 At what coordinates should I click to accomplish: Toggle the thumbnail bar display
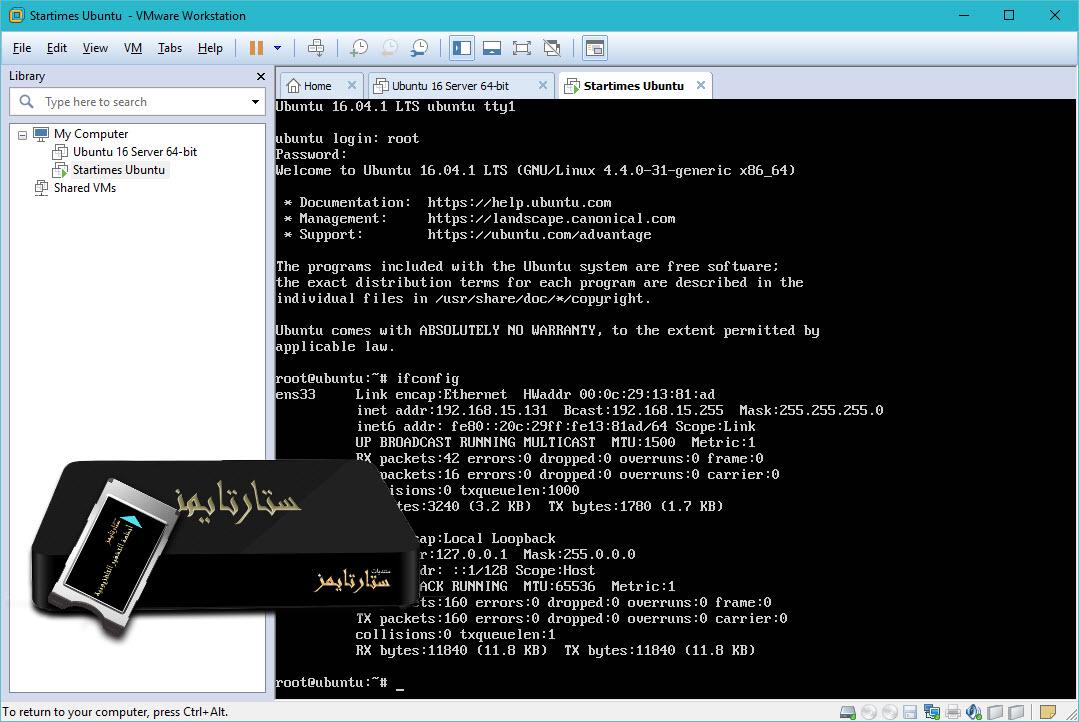tap(491, 47)
